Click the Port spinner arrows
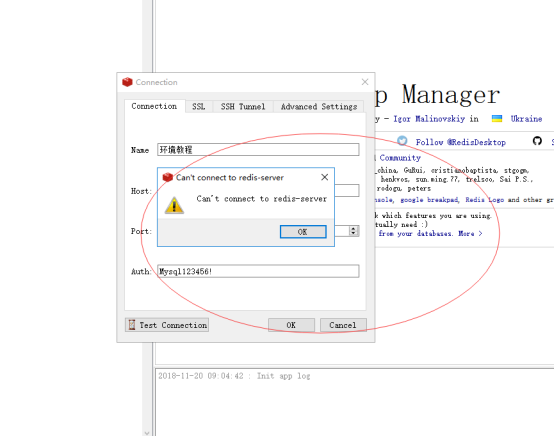The image size is (554, 437). click(353, 231)
